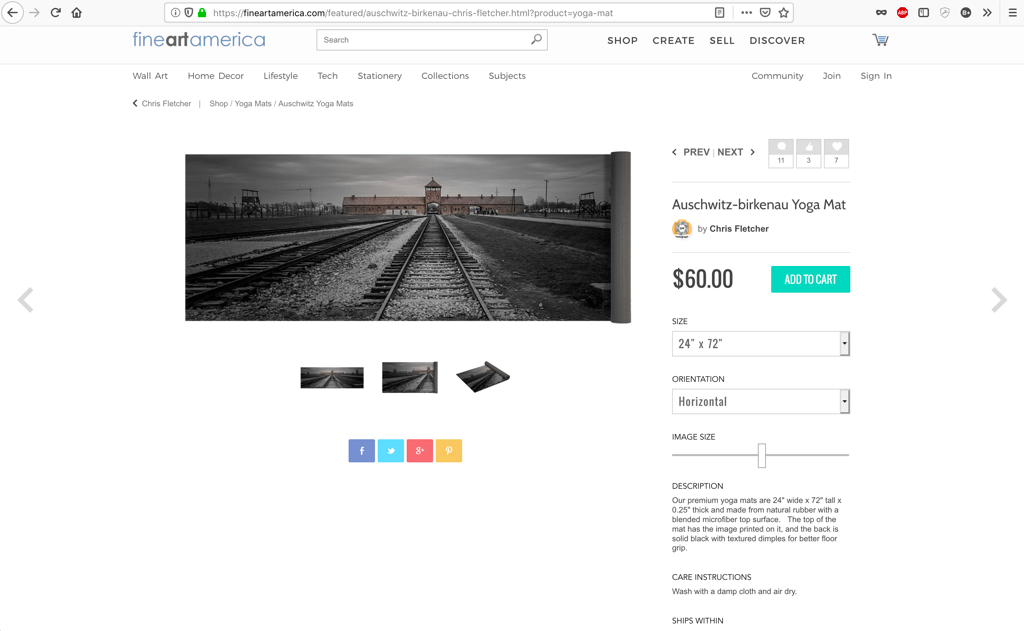Click the Join link

pos(831,76)
